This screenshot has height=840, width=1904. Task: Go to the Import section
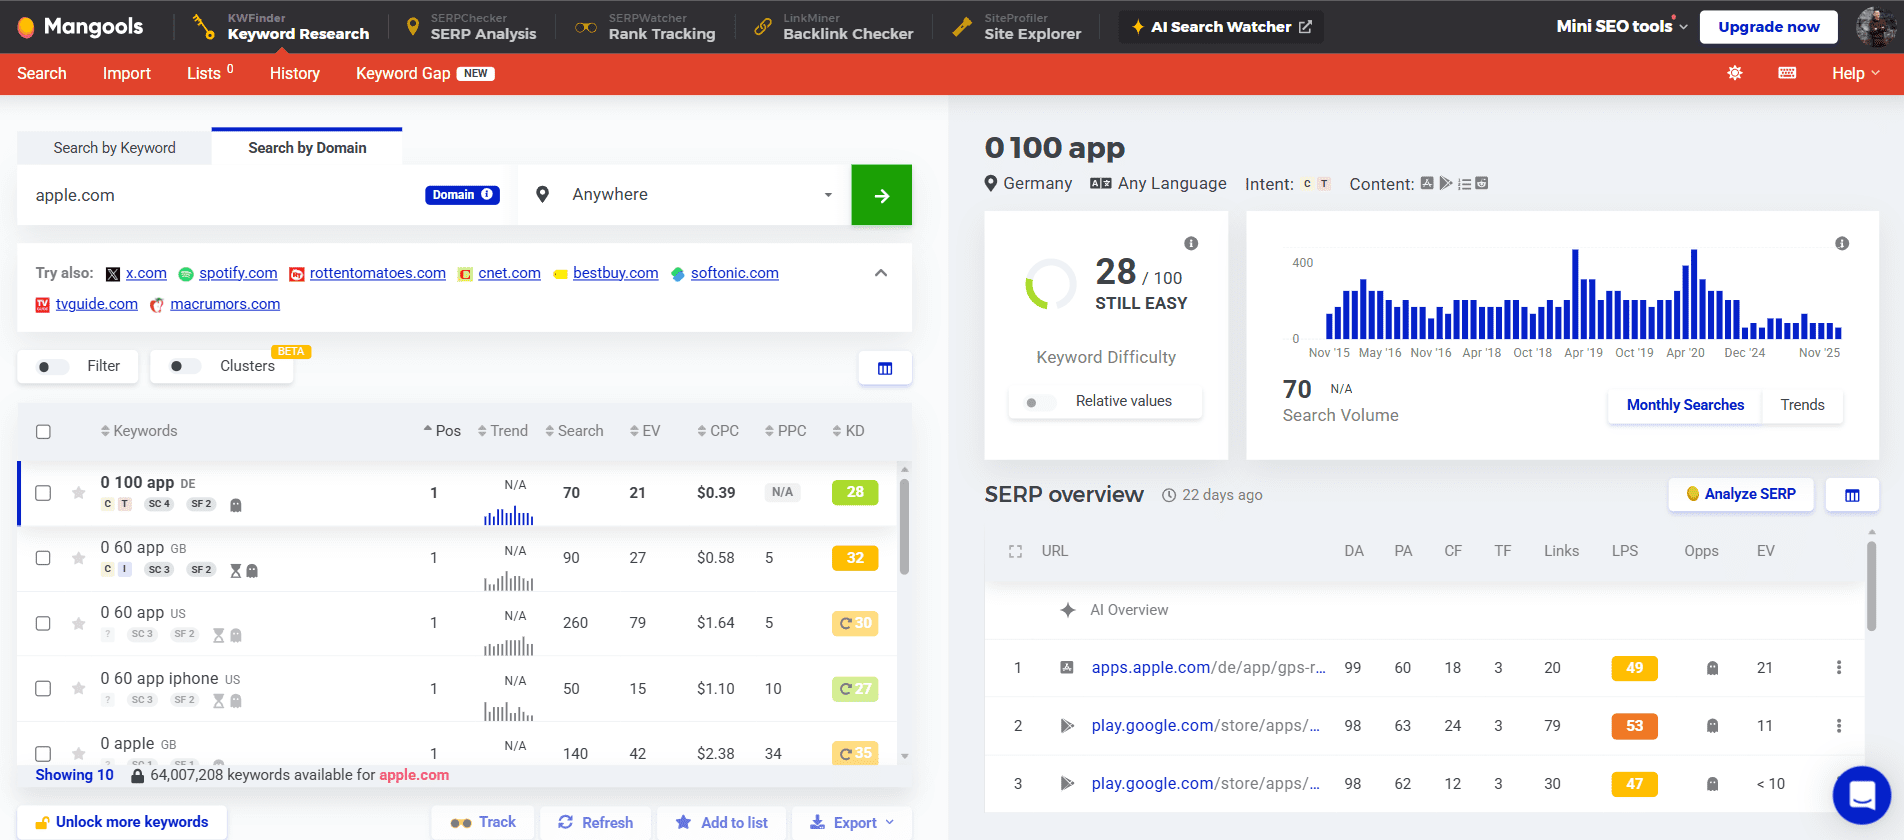point(127,73)
